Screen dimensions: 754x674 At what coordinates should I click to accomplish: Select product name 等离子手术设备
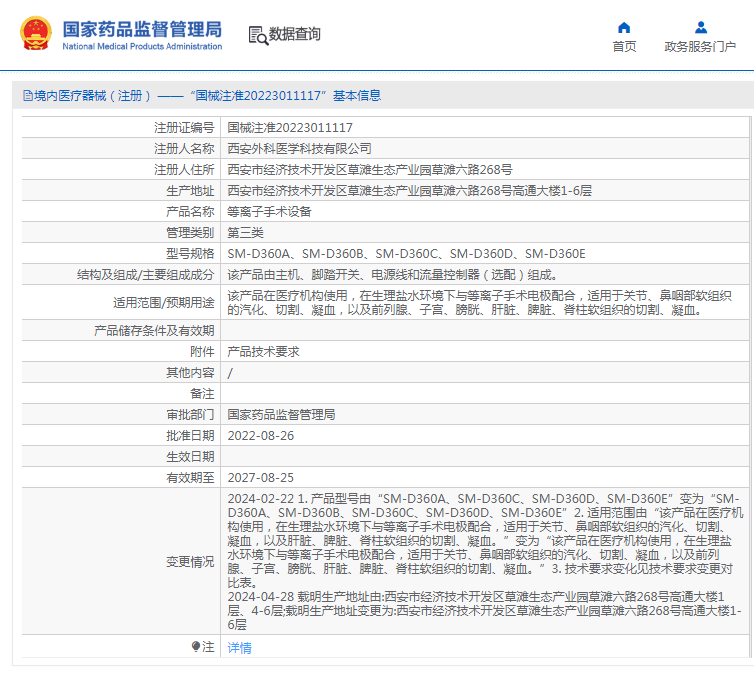click(x=269, y=212)
